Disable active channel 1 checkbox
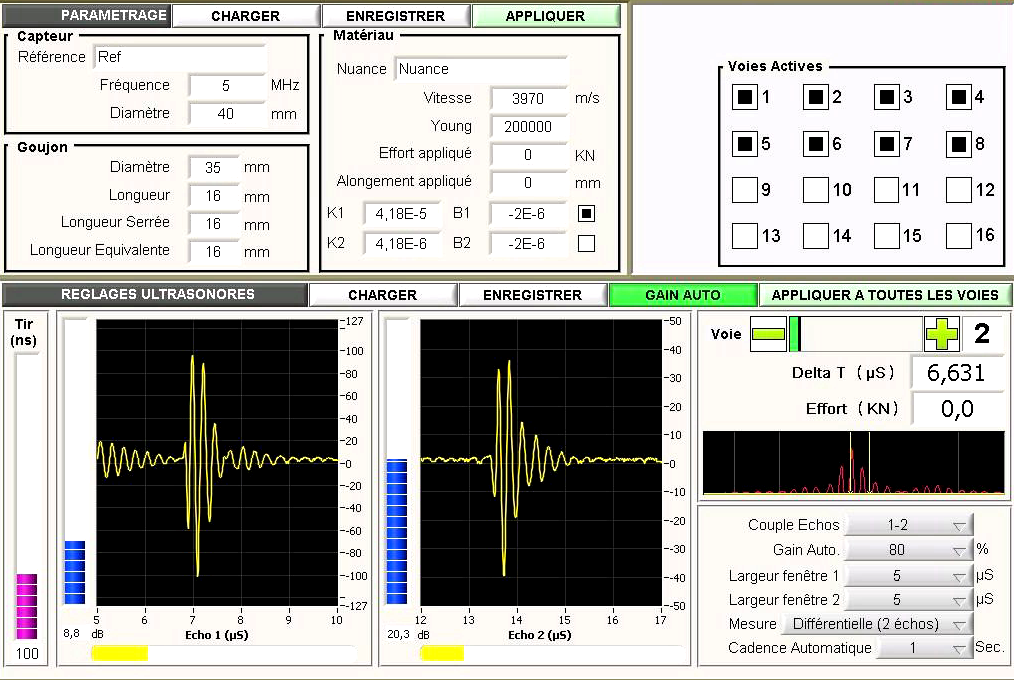The width and height of the screenshot is (1014, 680). [744, 97]
